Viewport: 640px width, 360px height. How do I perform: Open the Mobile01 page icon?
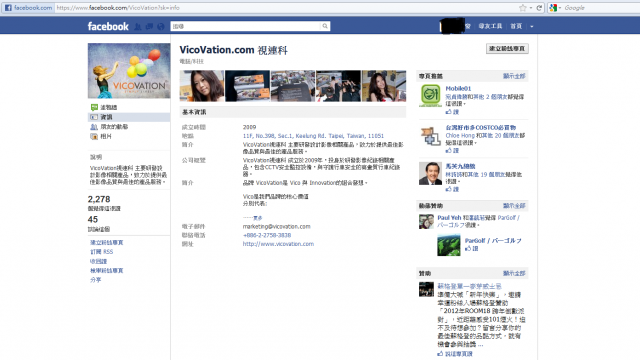click(430, 96)
